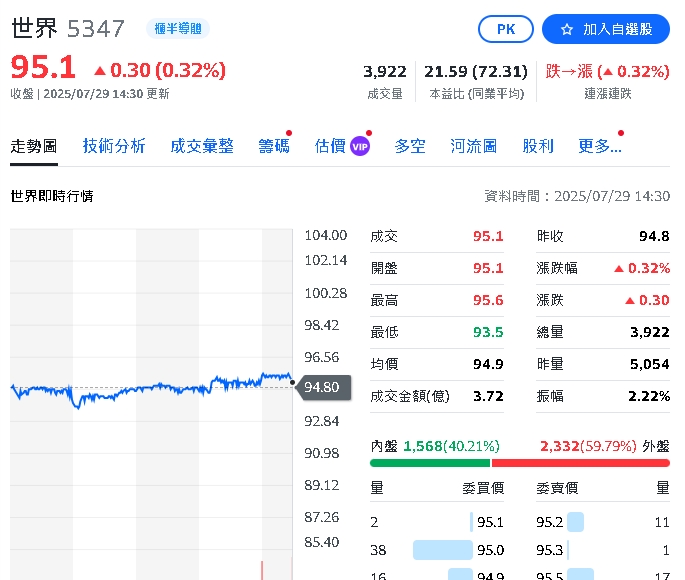Click the 均價 94.9 value
The width and height of the screenshot is (685, 580).
coord(488,364)
